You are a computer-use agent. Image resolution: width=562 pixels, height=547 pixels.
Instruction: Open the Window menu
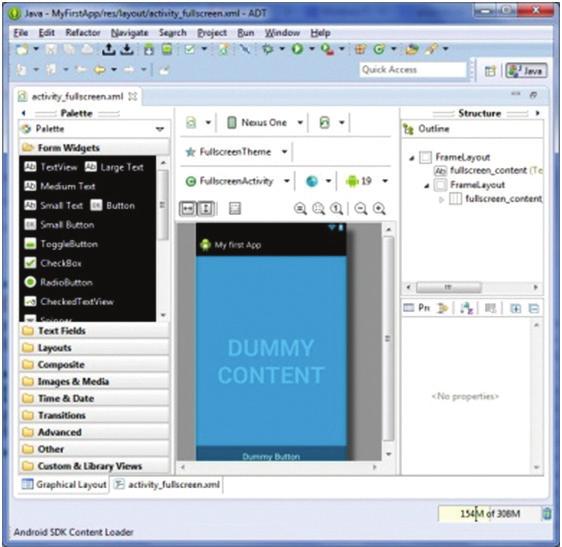(282, 33)
